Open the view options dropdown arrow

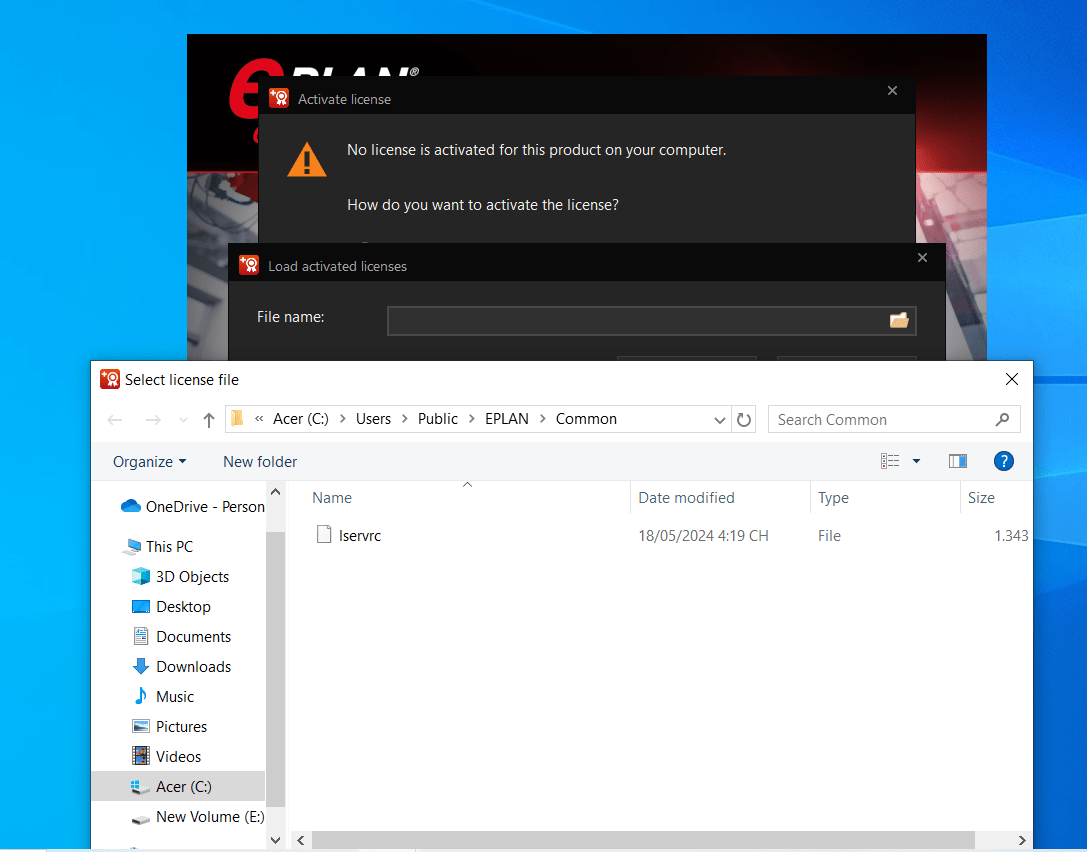(916, 461)
